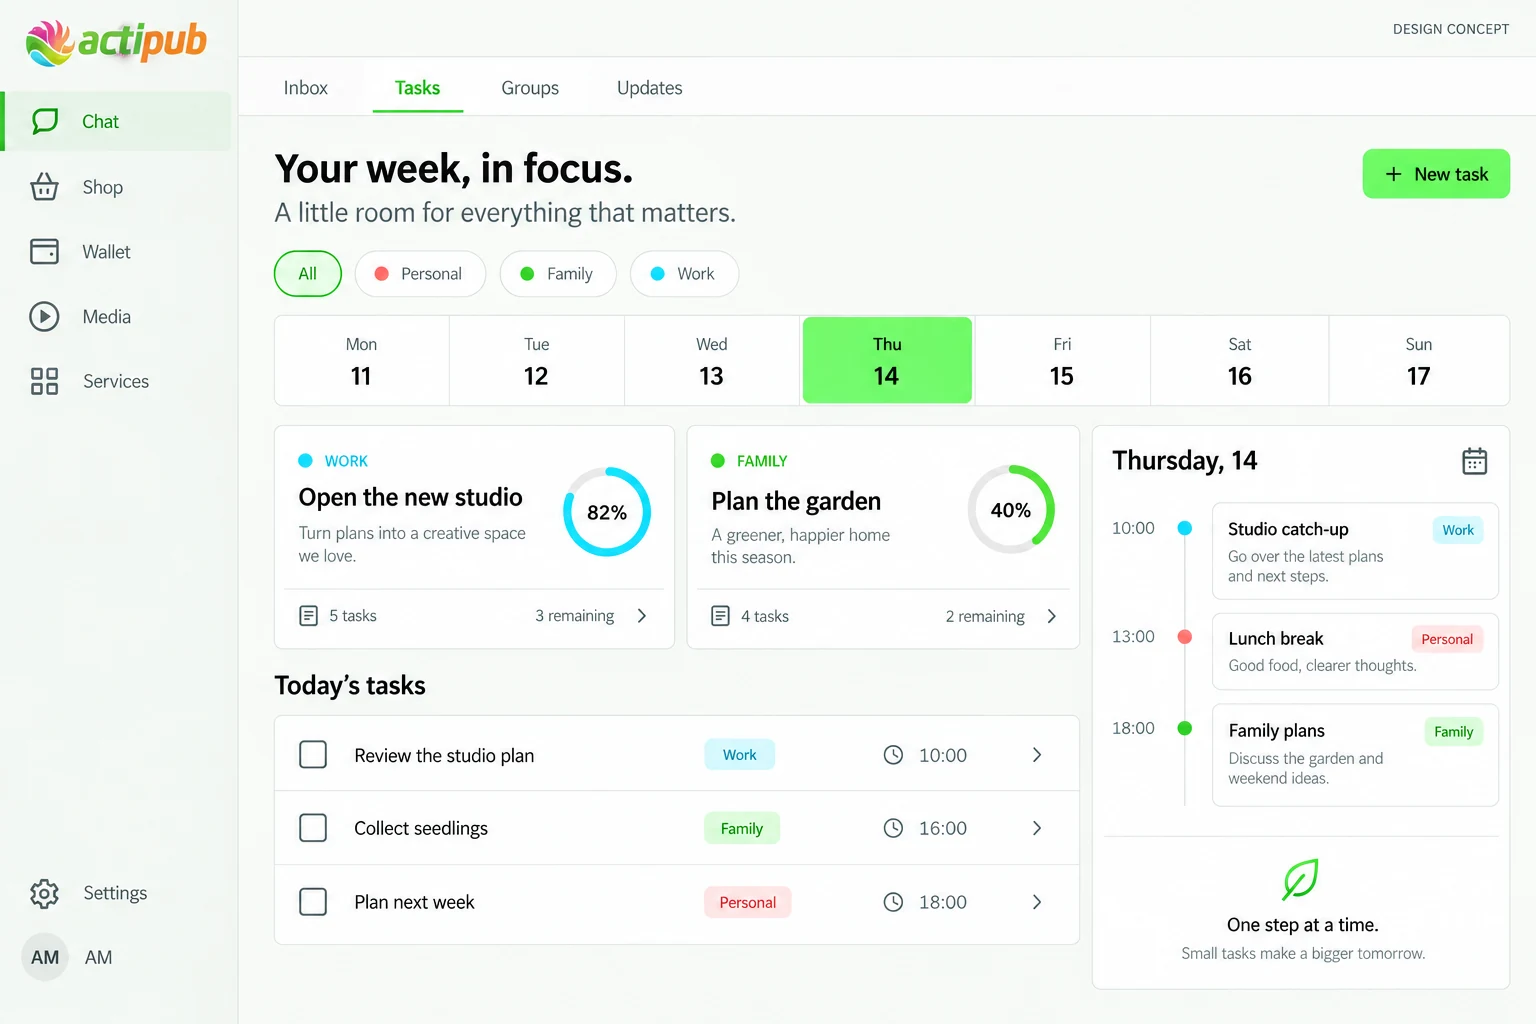Click the clock icon next to 10:00
The height and width of the screenshot is (1024, 1536).
click(x=893, y=755)
